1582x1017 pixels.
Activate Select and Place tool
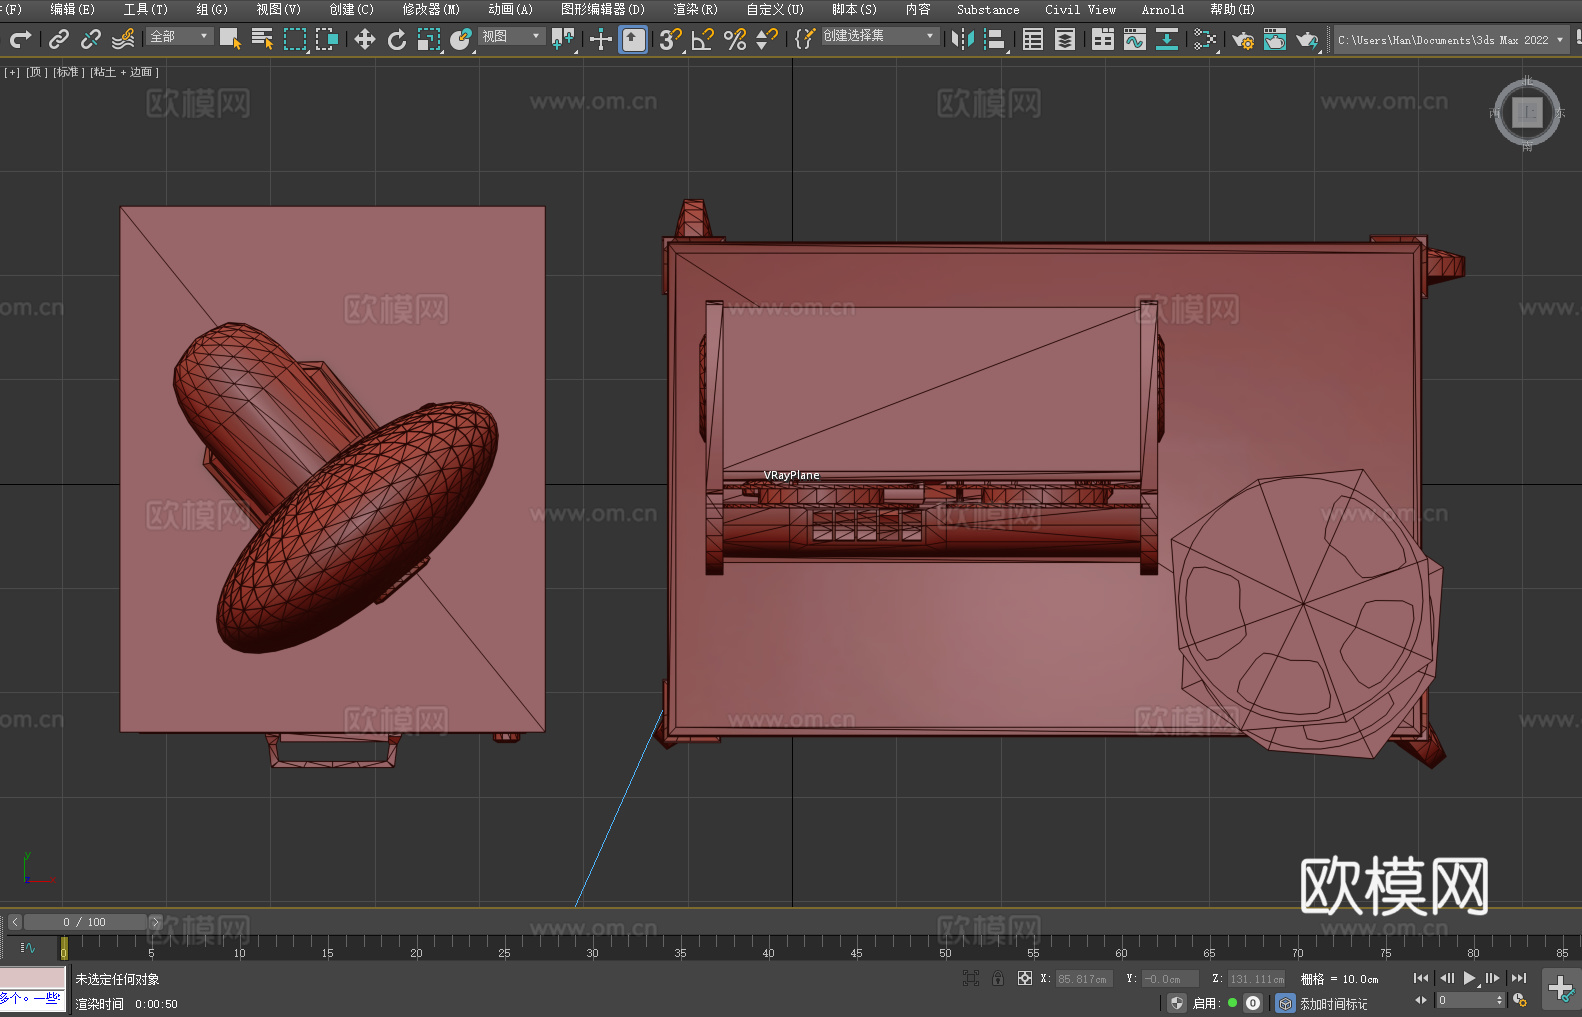(461, 39)
